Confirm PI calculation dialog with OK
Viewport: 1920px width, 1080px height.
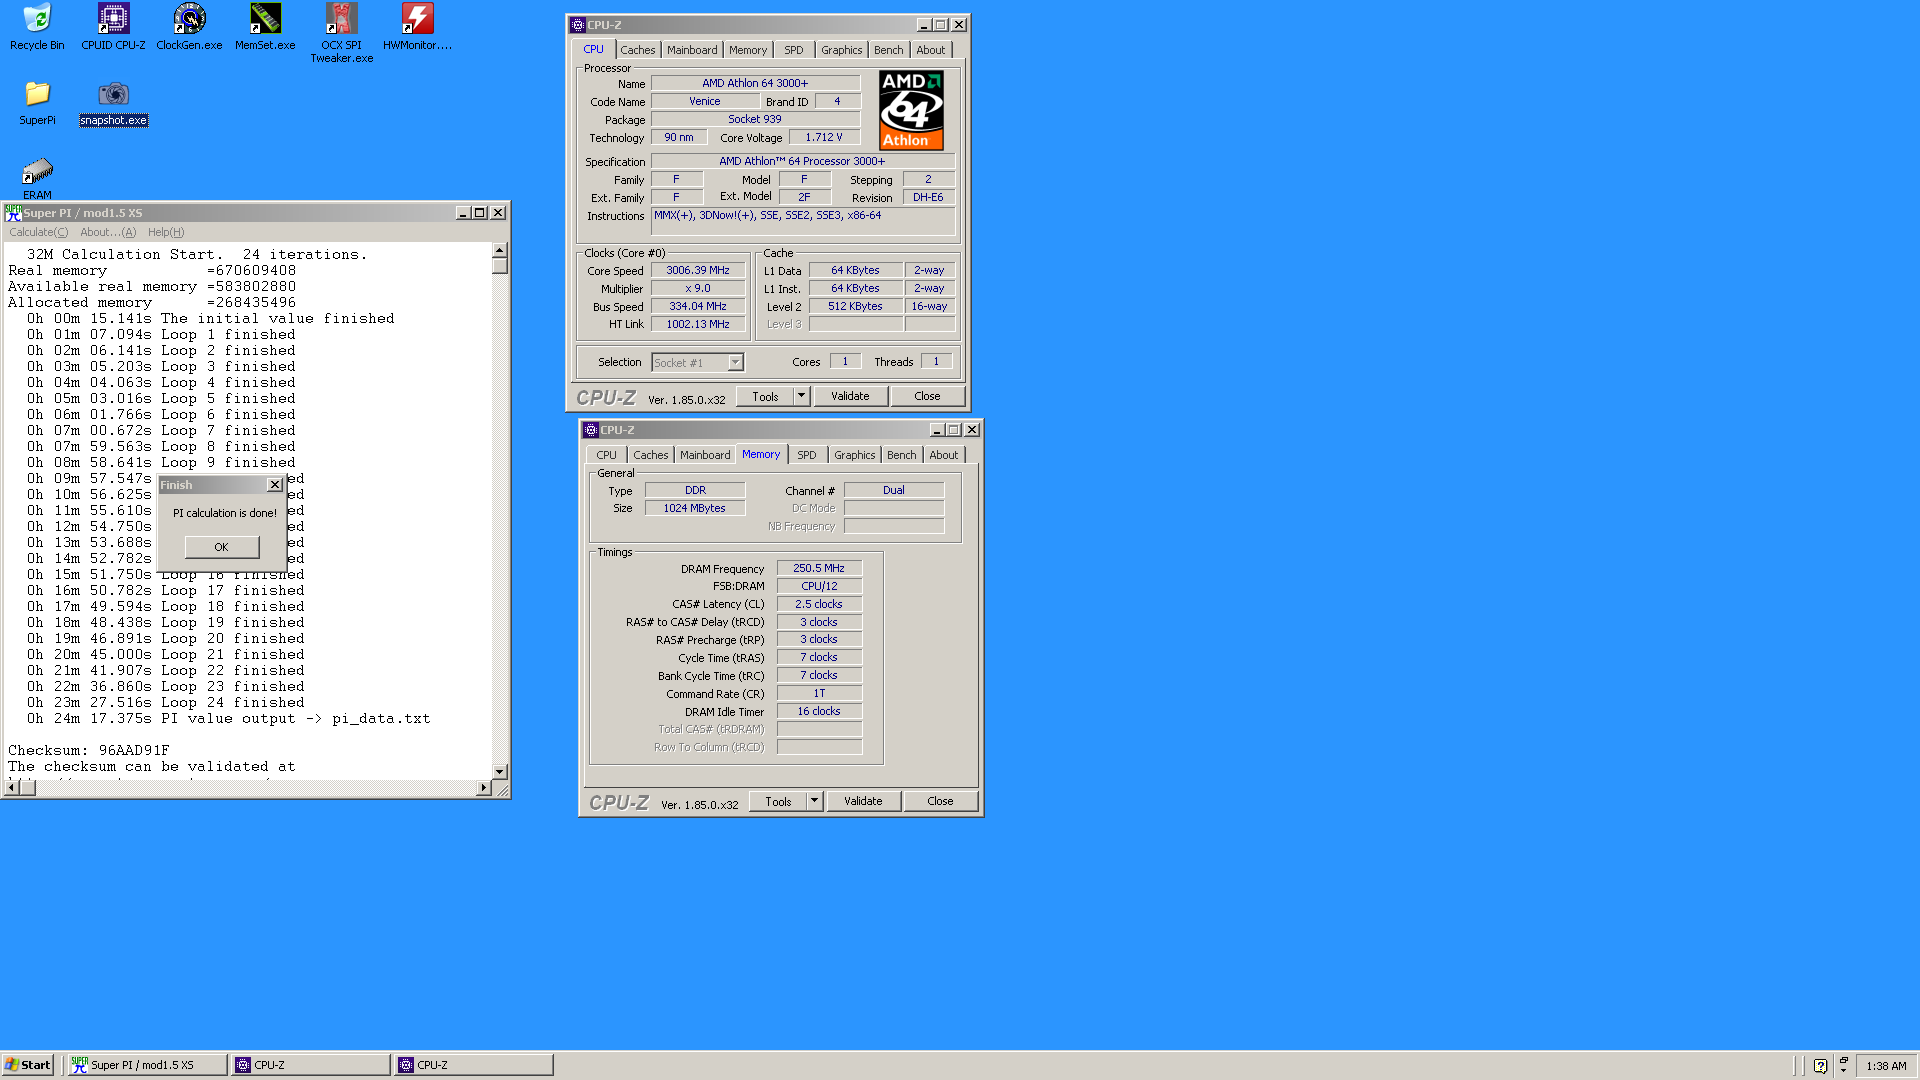pos(222,547)
